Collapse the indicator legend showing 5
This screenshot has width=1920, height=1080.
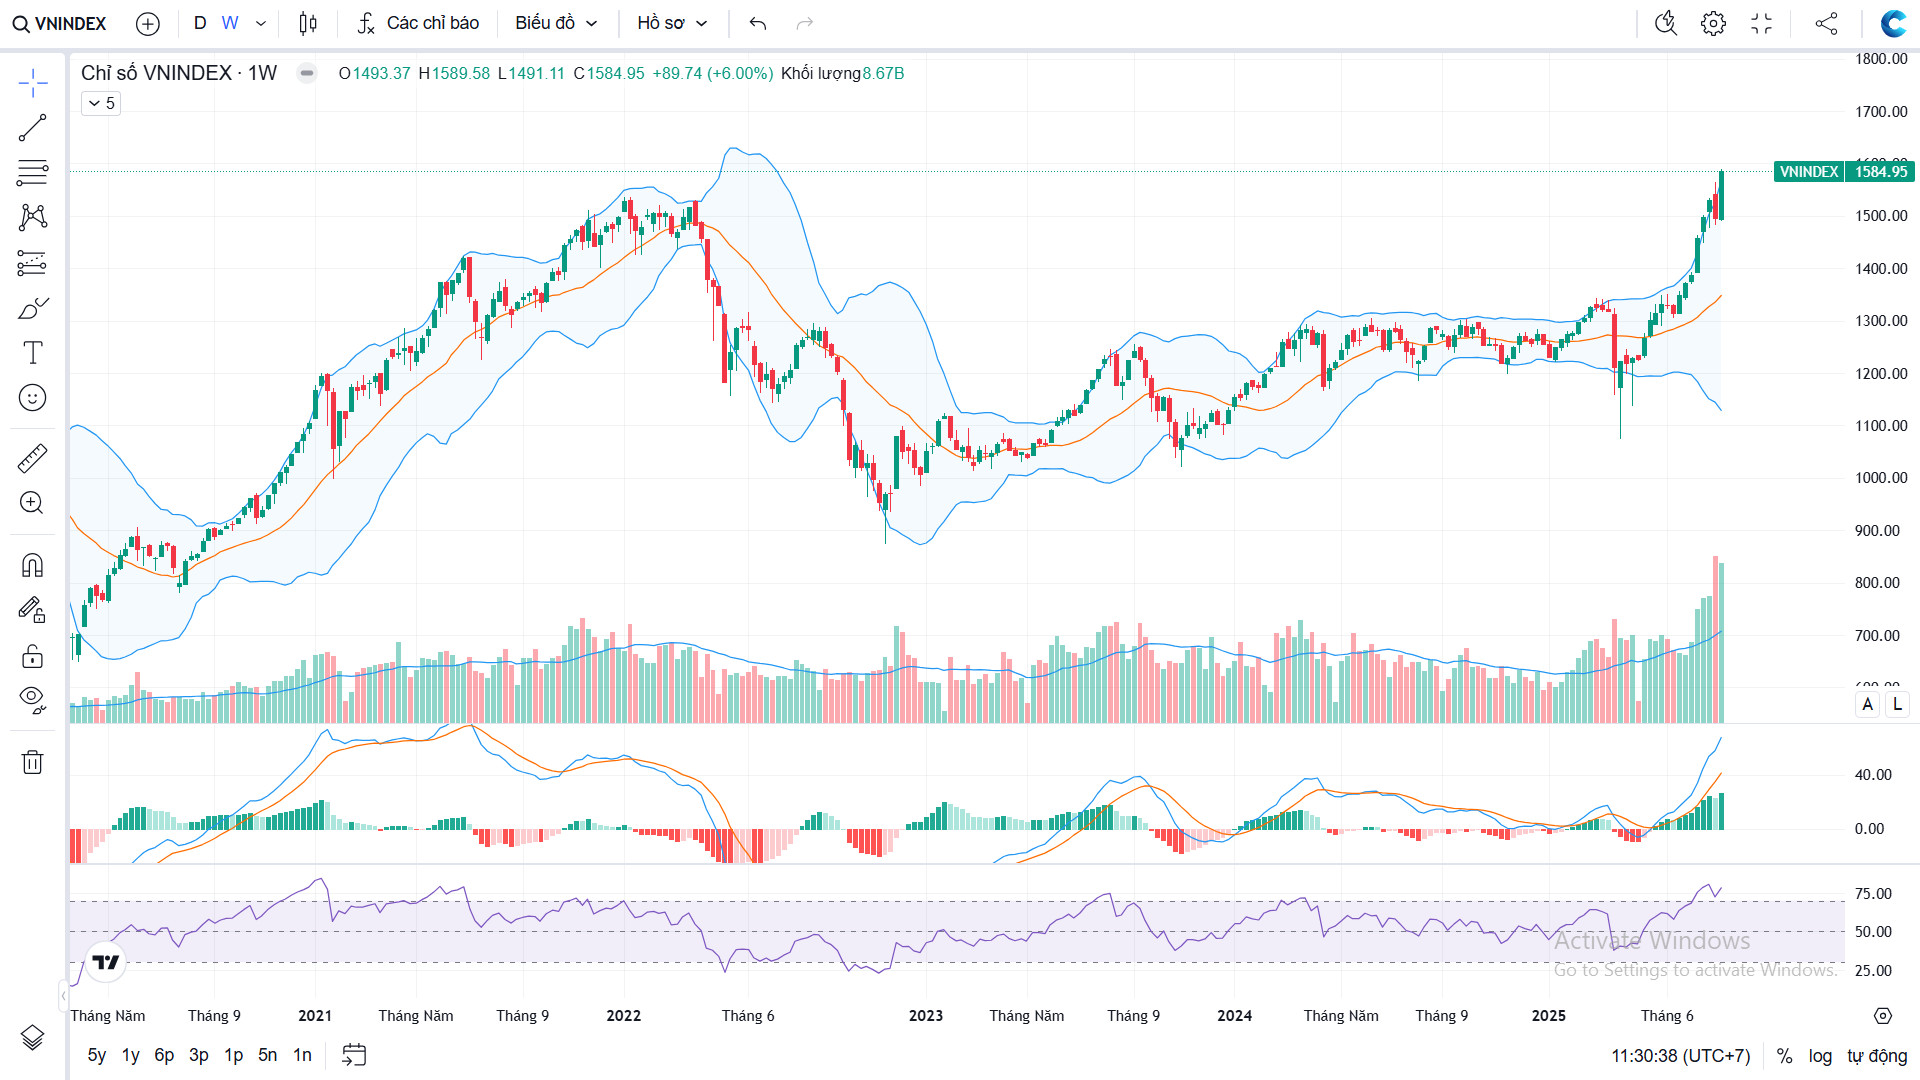tap(101, 103)
